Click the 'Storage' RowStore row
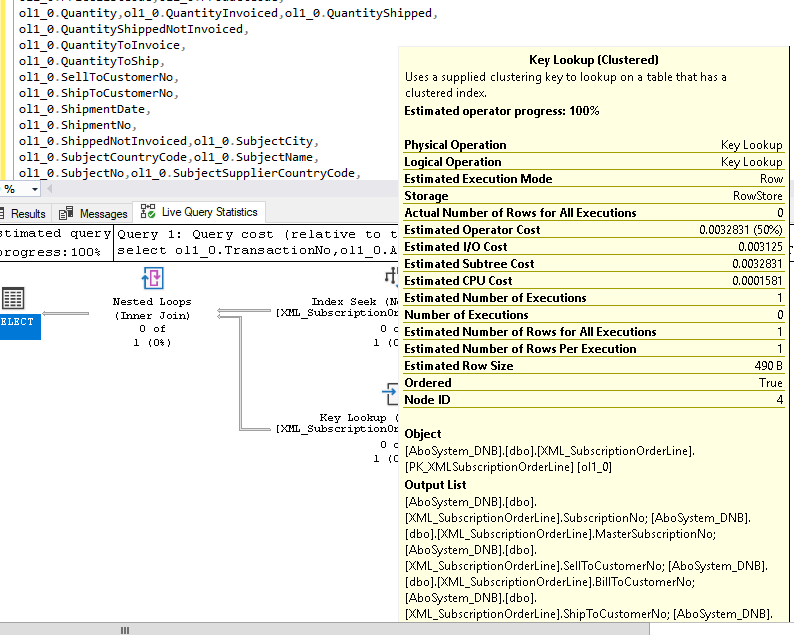794x635 pixels. point(593,196)
